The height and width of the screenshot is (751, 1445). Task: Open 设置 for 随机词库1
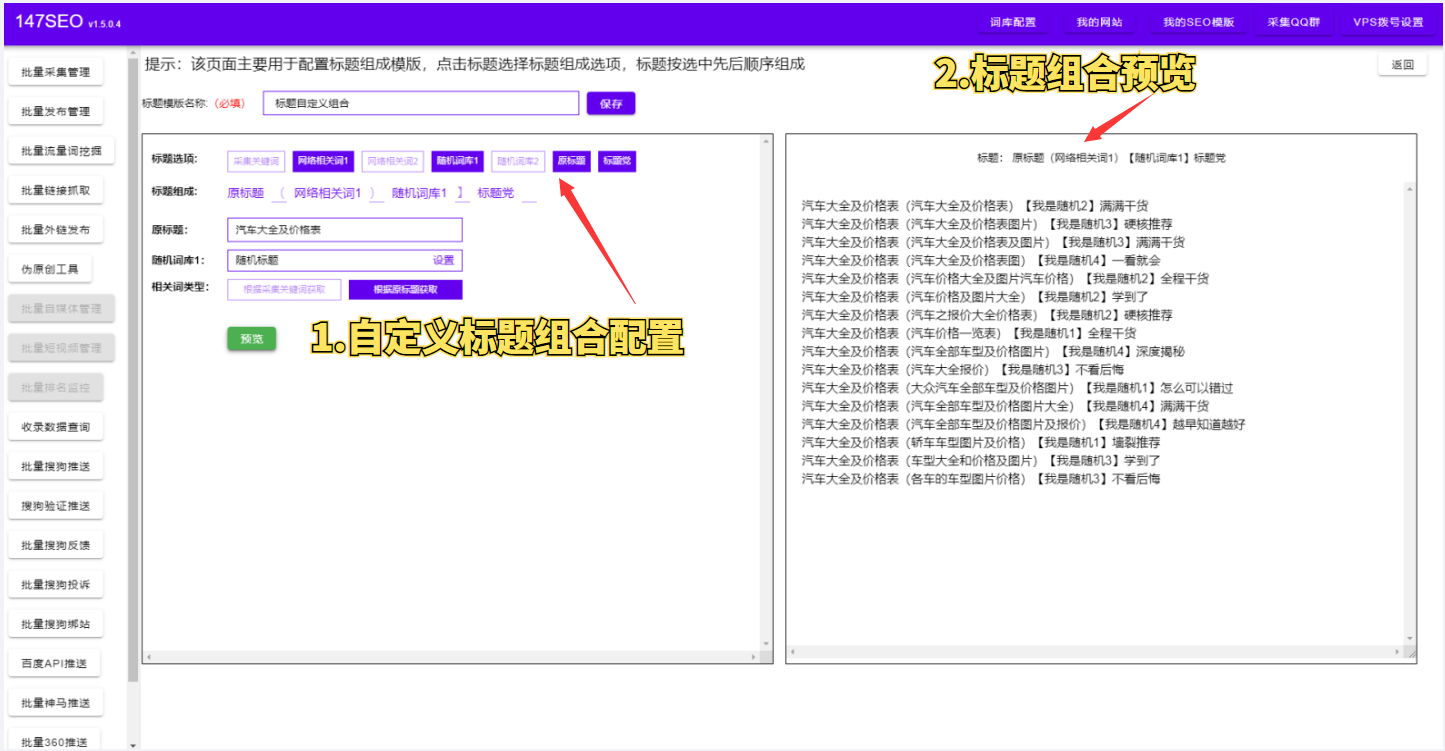pos(443,260)
